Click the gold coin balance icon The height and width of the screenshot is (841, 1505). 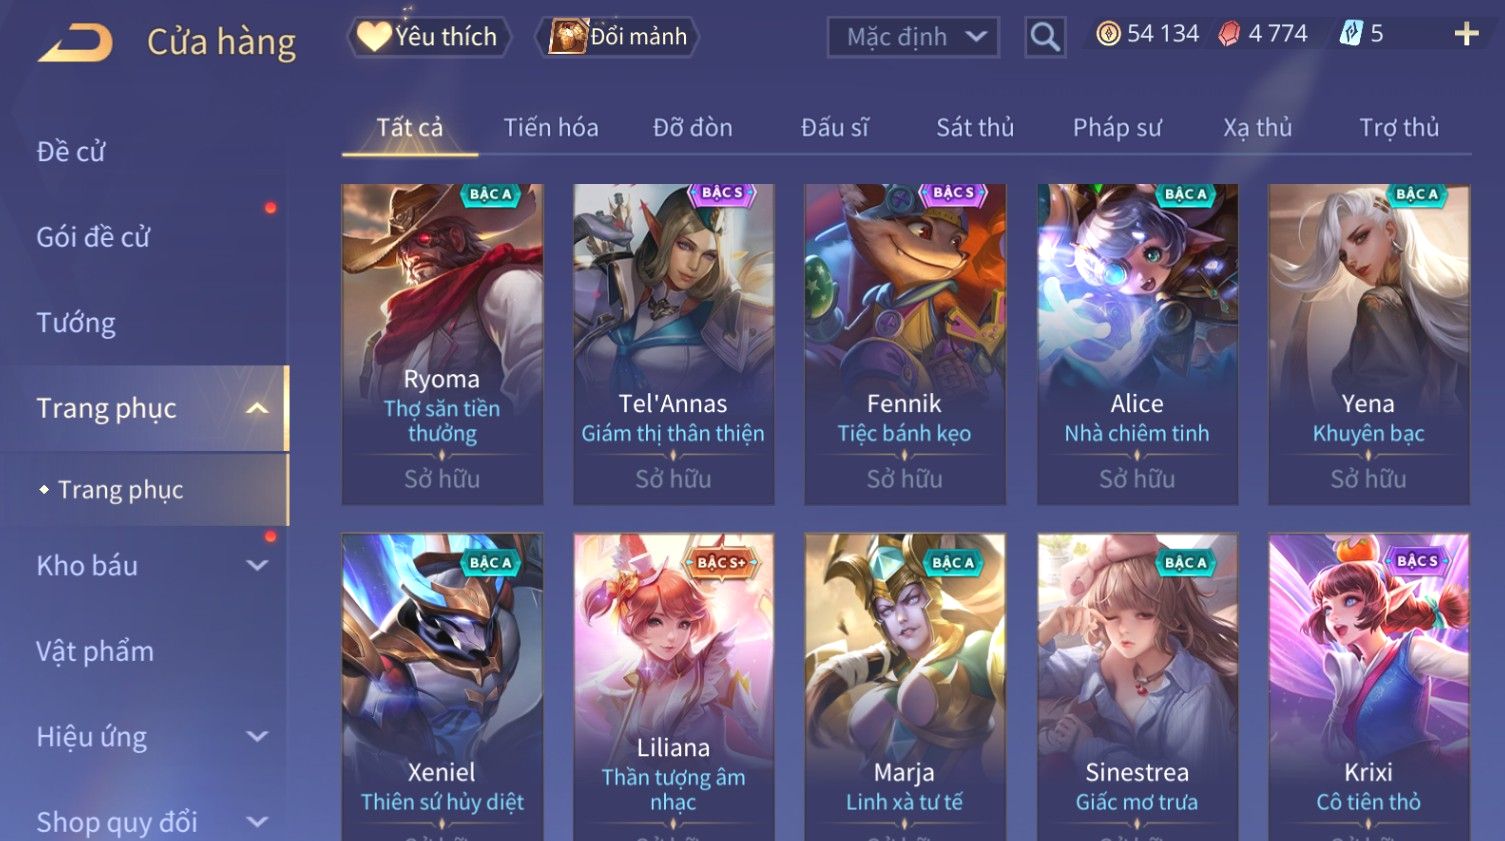click(1108, 34)
